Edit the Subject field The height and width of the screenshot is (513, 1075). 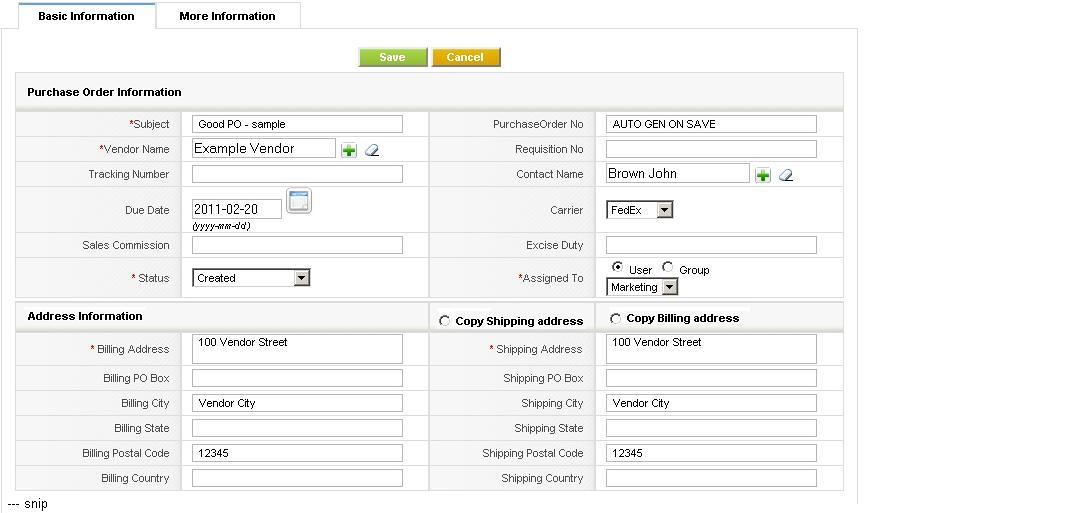298,124
